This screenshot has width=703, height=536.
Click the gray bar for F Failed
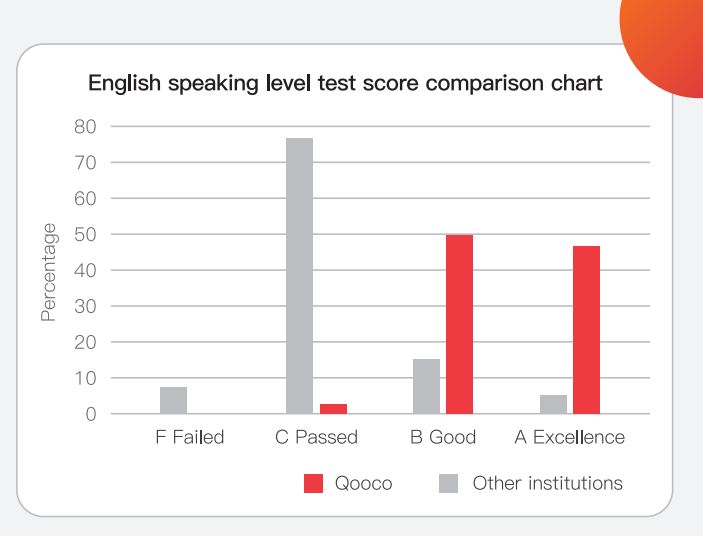tap(173, 400)
